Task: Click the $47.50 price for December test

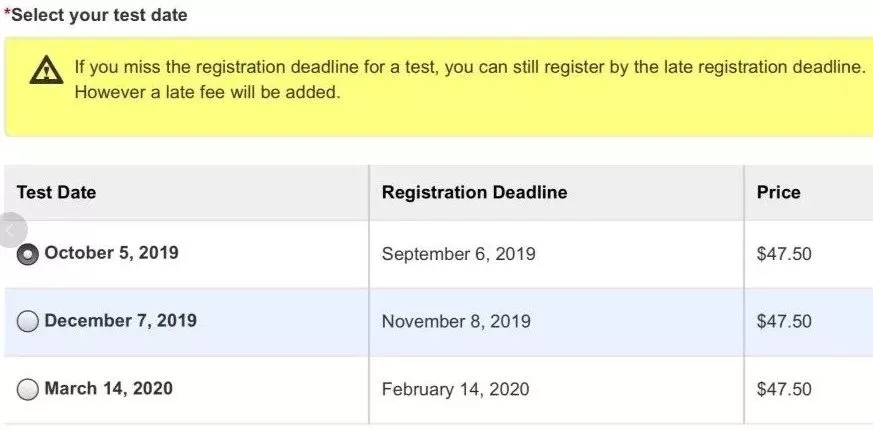Action: coord(784,321)
